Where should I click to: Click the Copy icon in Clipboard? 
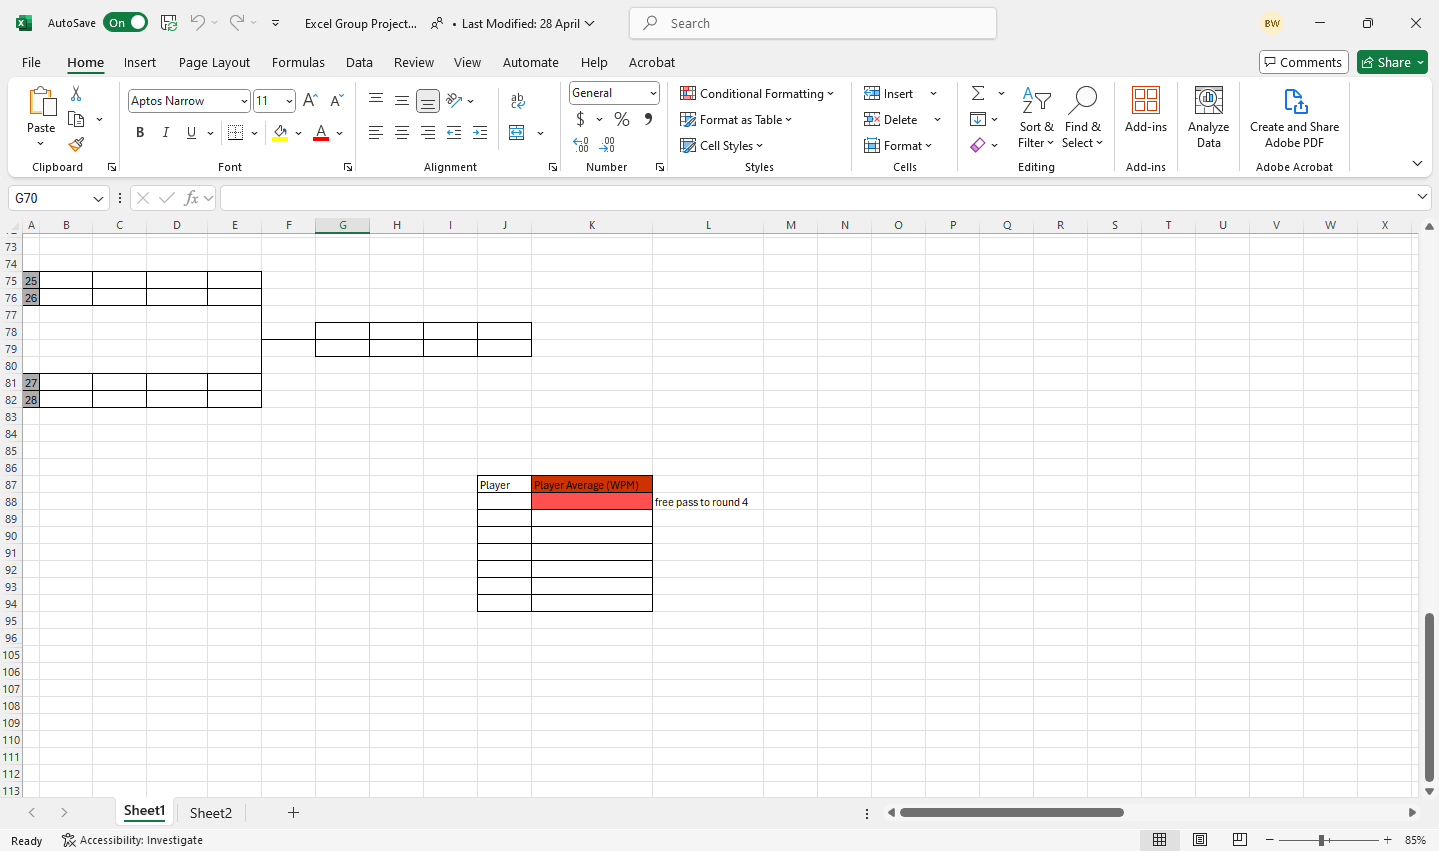pyautogui.click(x=76, y=119)
